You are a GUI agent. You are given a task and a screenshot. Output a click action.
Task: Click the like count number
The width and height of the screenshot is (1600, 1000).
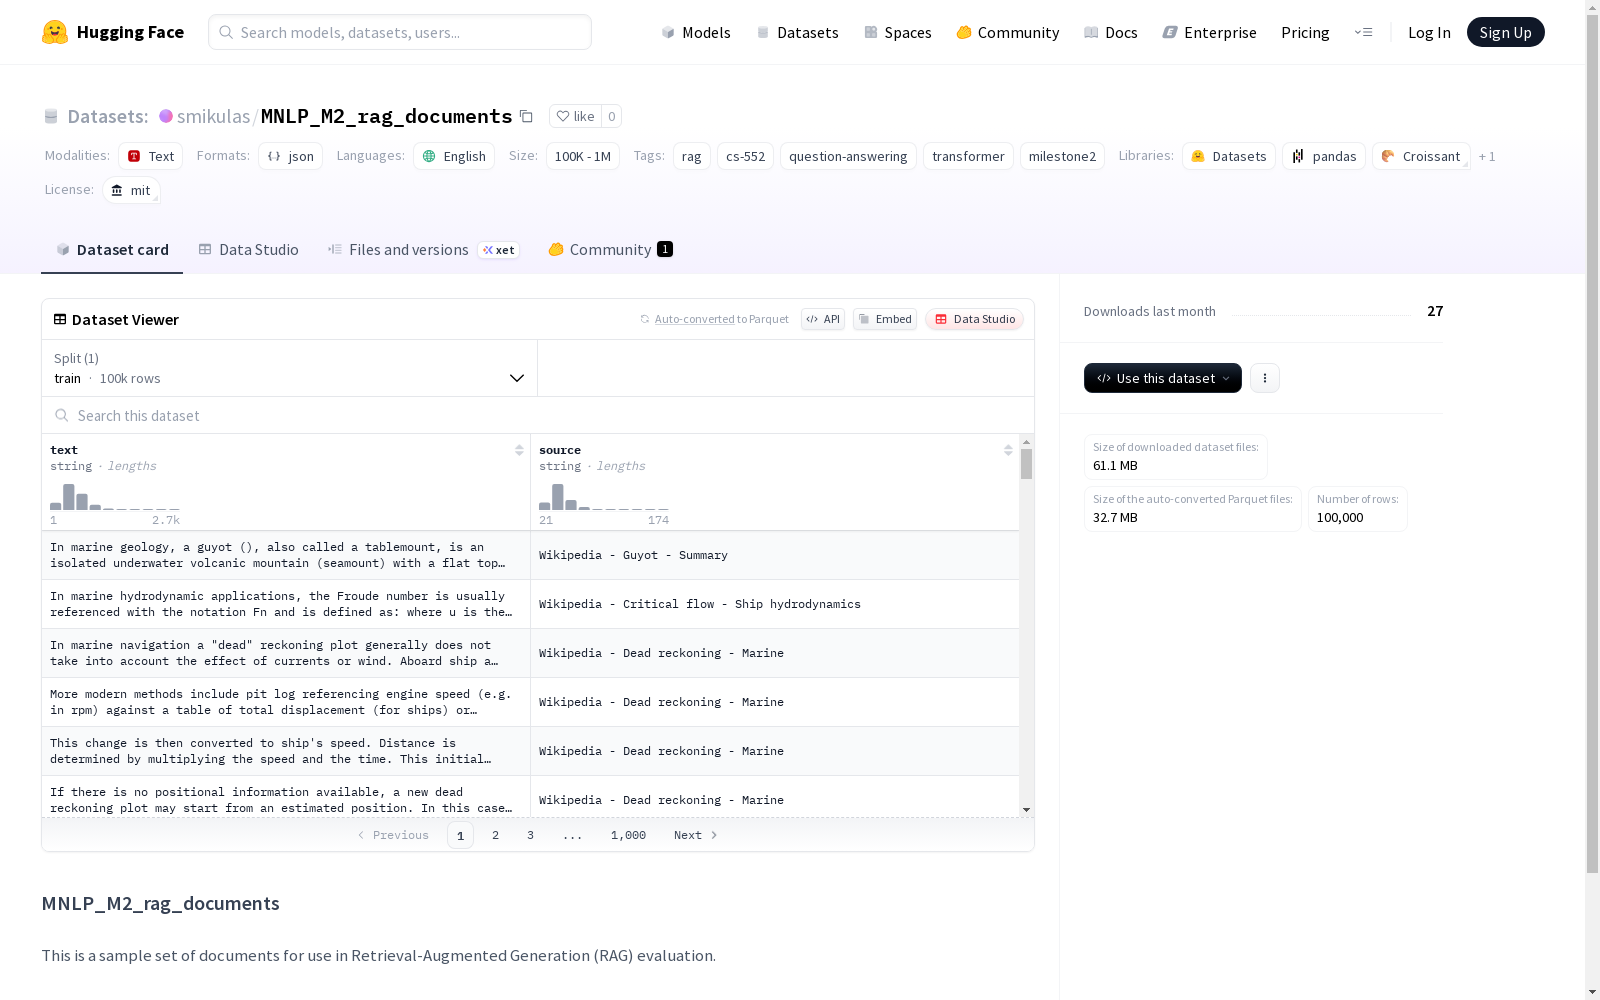612,116
